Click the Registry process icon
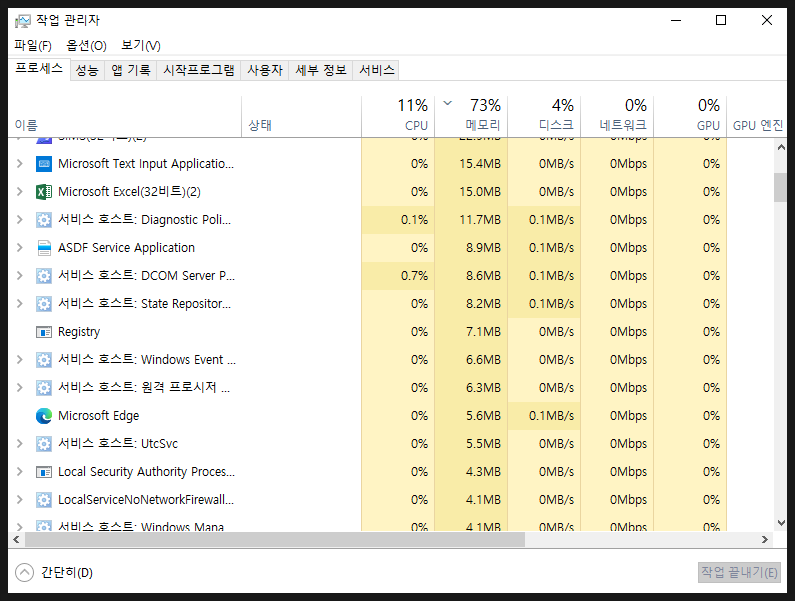795x601 pixels. click(44, 332)
